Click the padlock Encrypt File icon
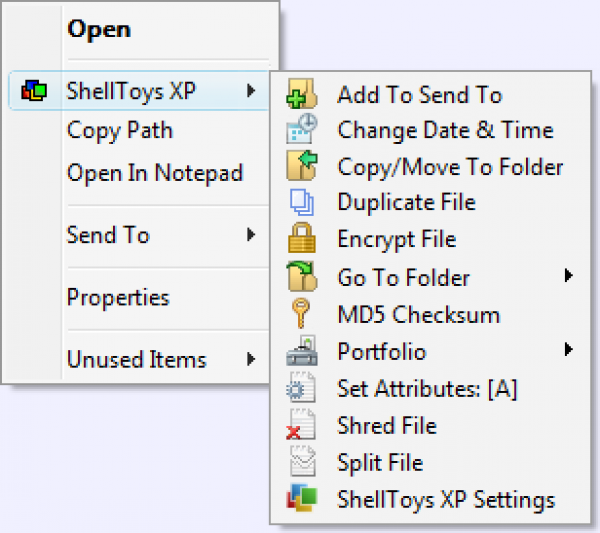Viewport: 600px width, 533px height. (301, 240)
